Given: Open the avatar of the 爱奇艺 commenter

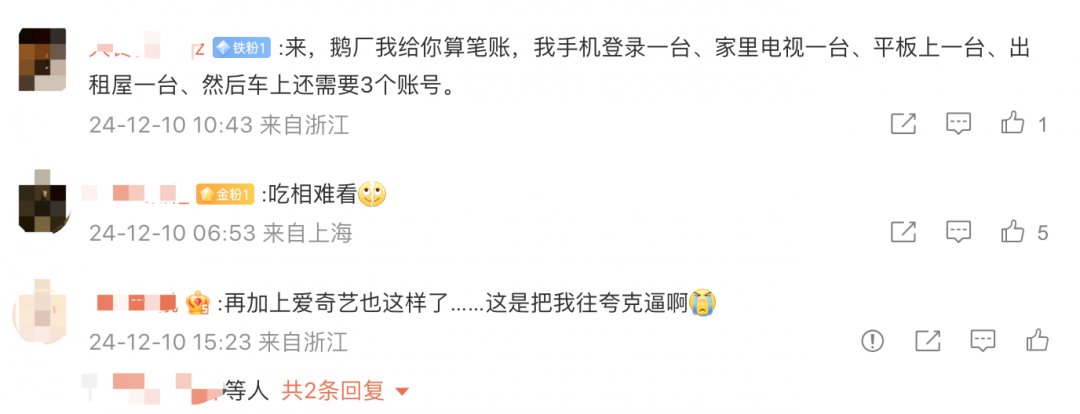Looking at the screenshot, I should tap(41, 310).
